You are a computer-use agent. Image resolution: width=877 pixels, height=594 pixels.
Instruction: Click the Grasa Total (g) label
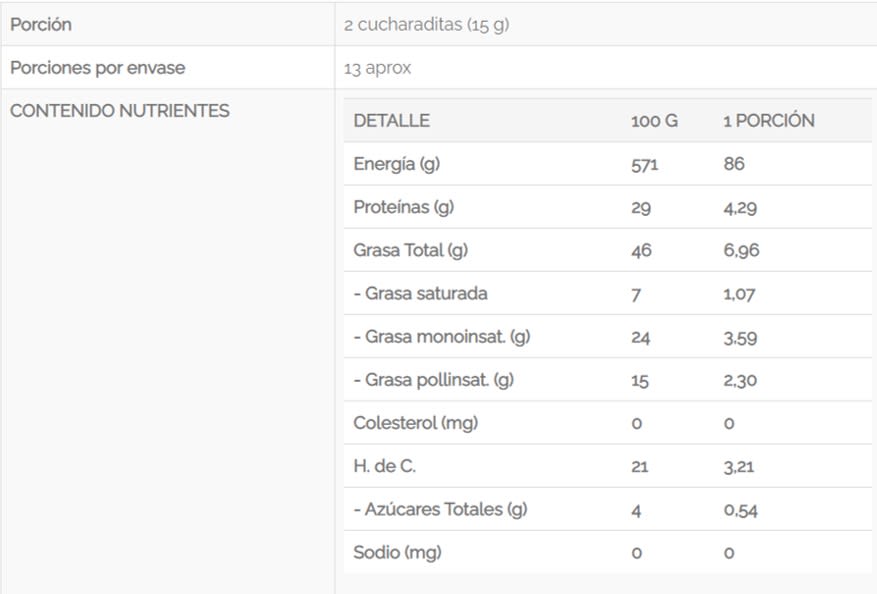click(411, 250)
